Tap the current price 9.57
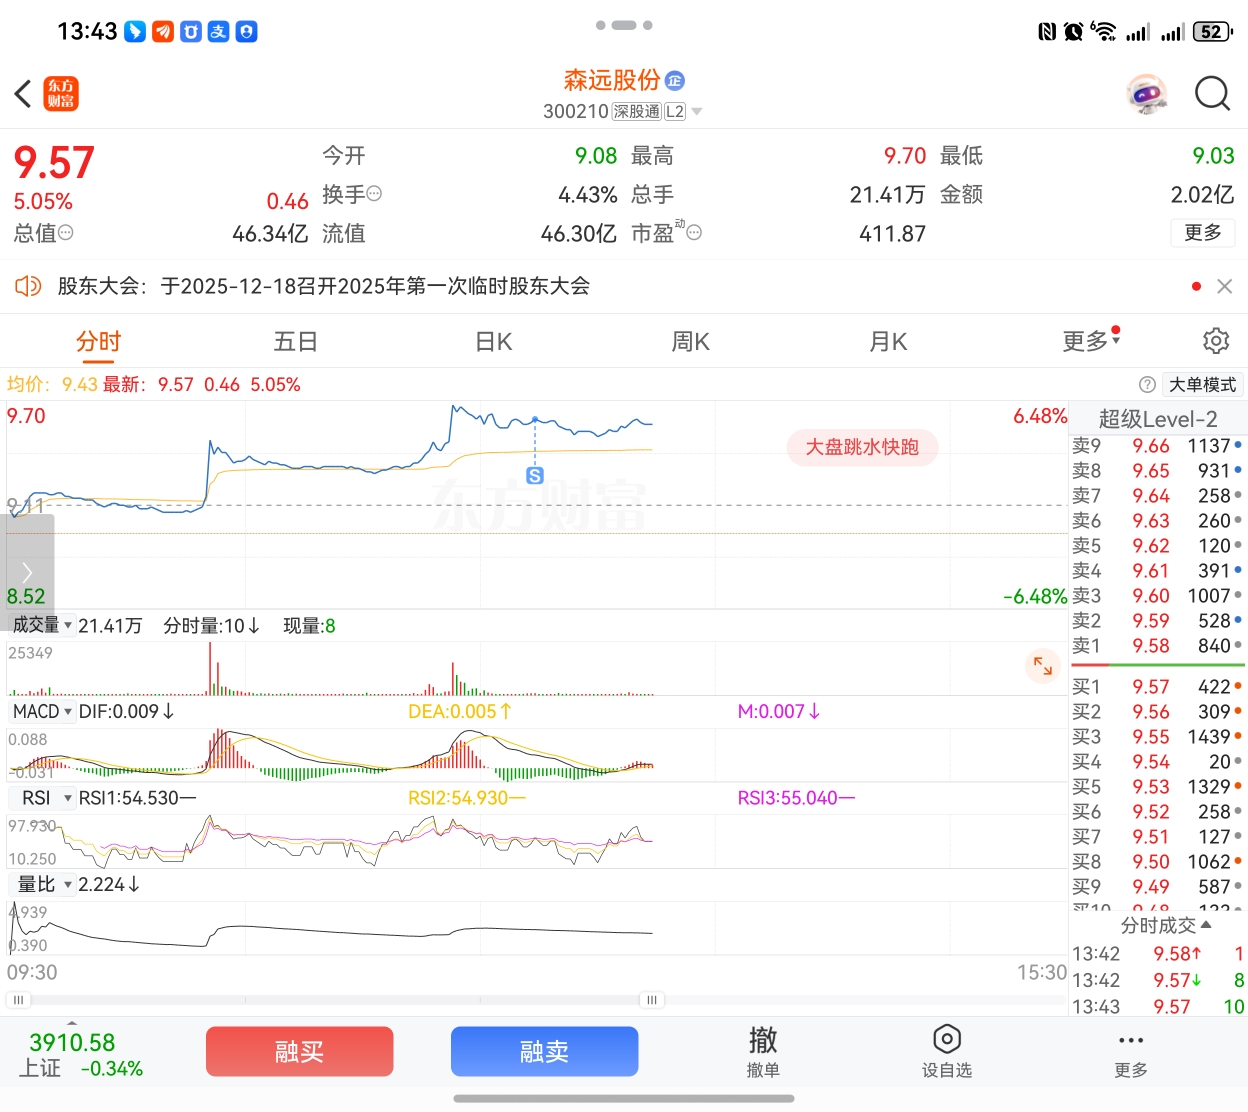1248x1112 pixels. [x=54, y=162]
